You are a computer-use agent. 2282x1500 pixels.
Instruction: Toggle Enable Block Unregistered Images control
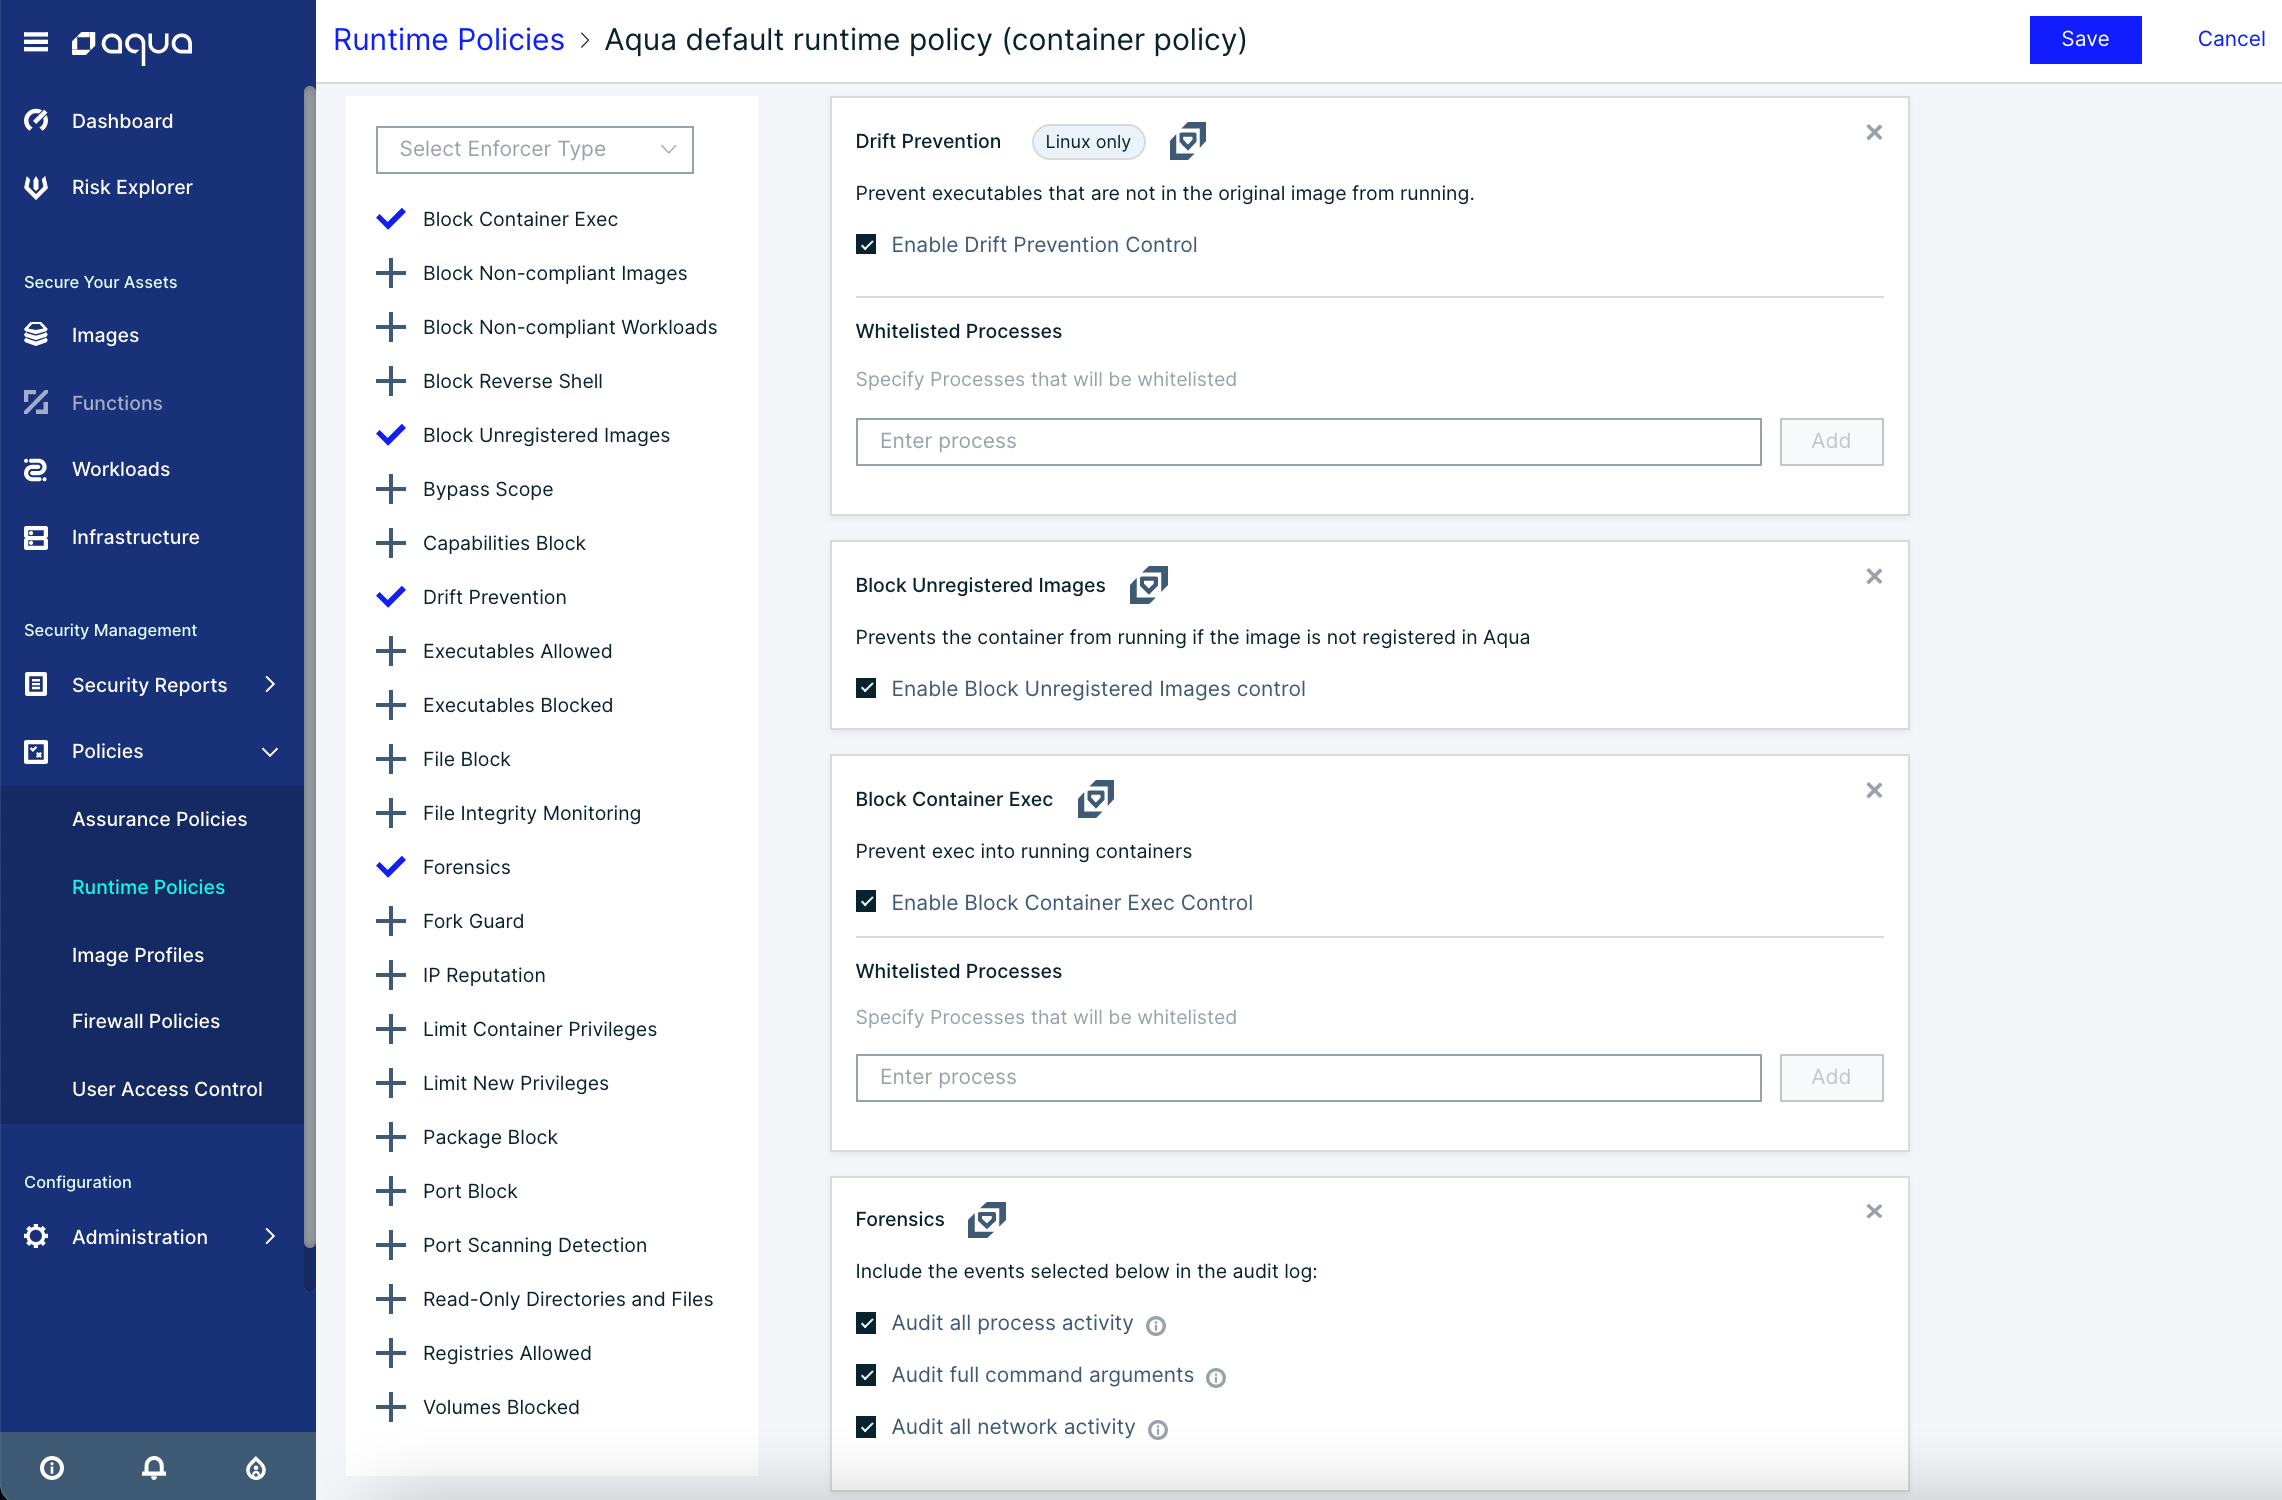coord(867,689)
